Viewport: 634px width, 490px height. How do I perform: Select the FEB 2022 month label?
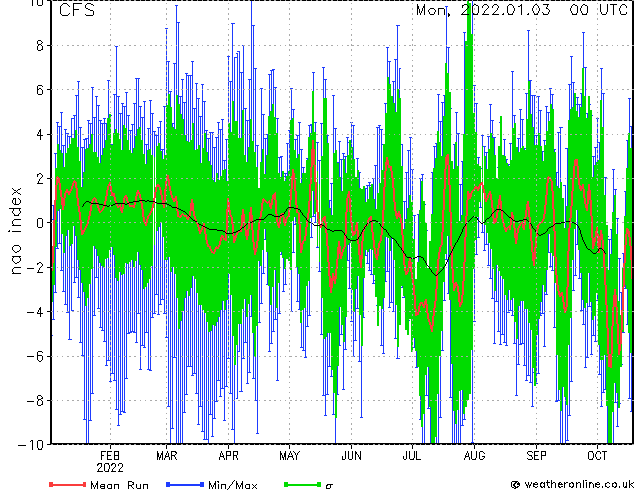pyautogui.click(x=110, y=462)
